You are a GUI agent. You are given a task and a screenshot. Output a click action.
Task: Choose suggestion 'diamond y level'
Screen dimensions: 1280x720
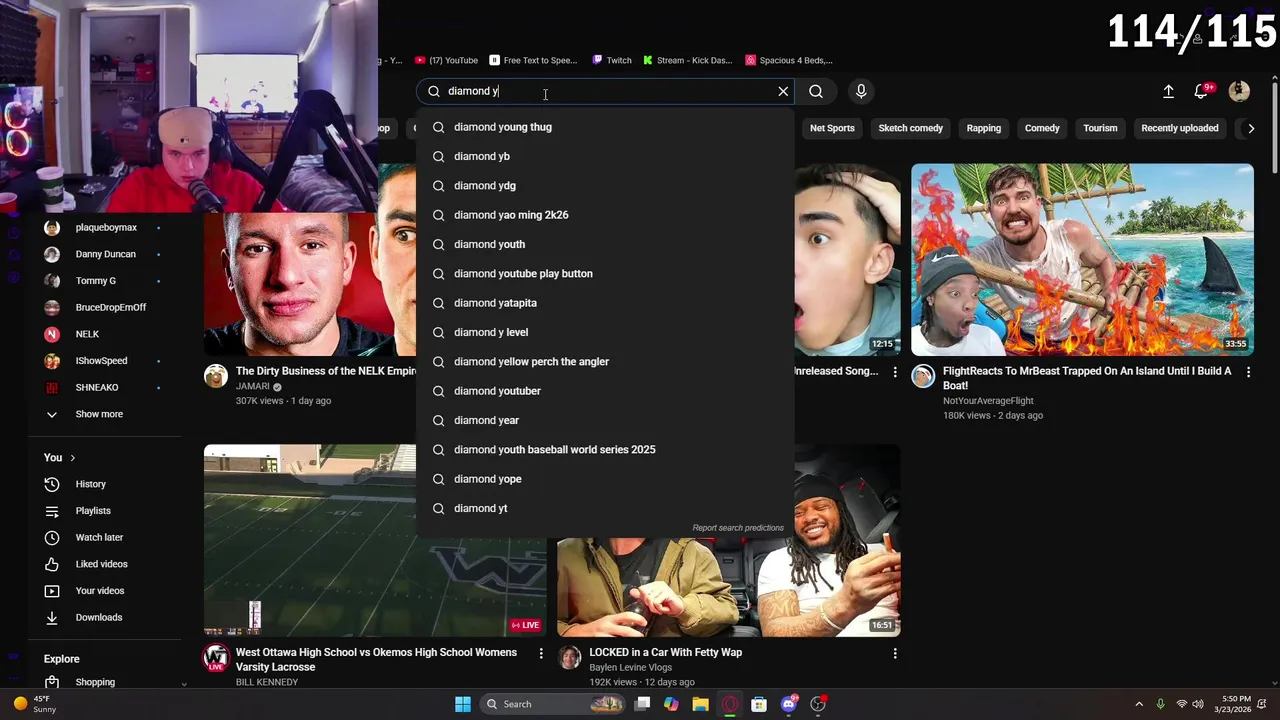coord(605,332)
